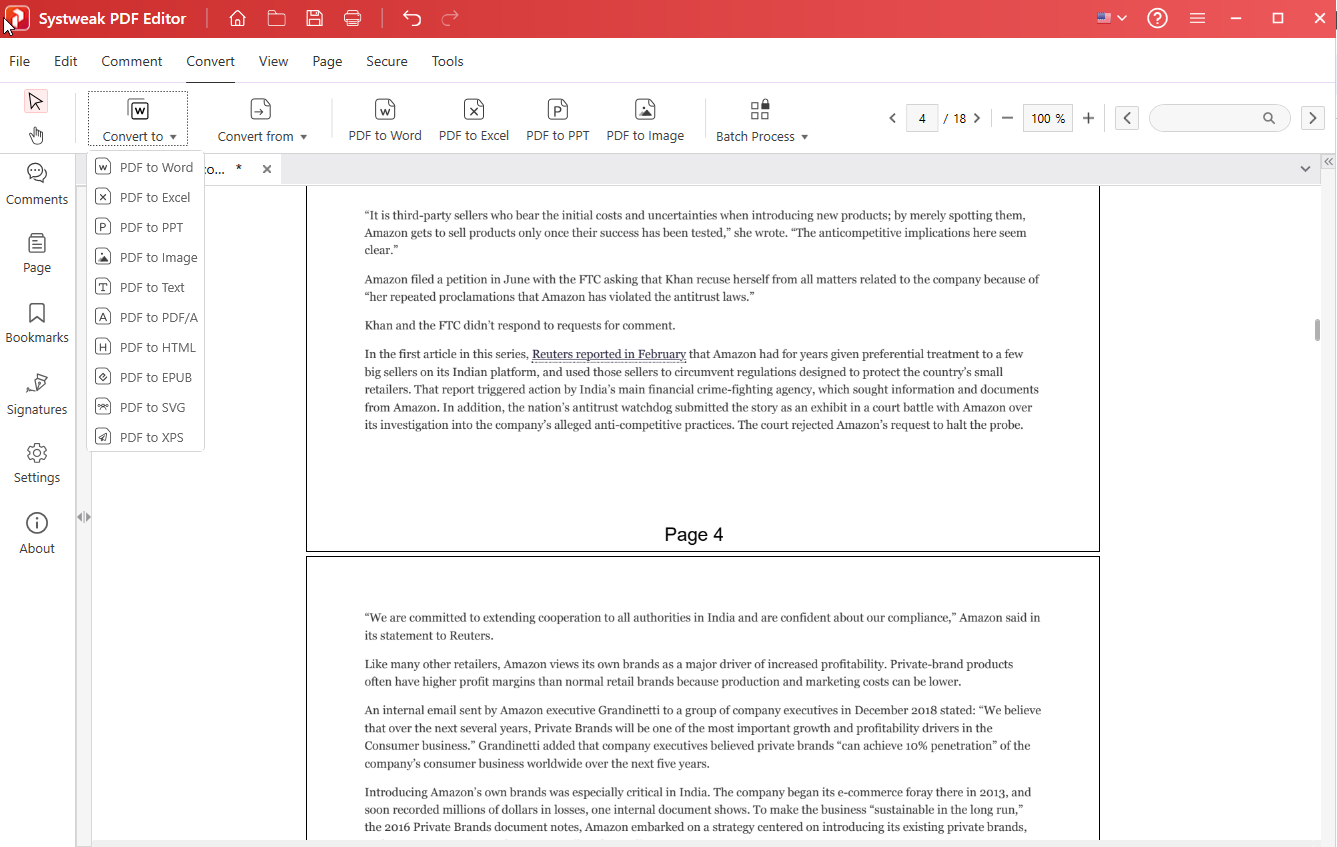Viewport: 1337px width, 847px height.
Task: Click PDF to Word toolbar button
Action: point(385,120)
